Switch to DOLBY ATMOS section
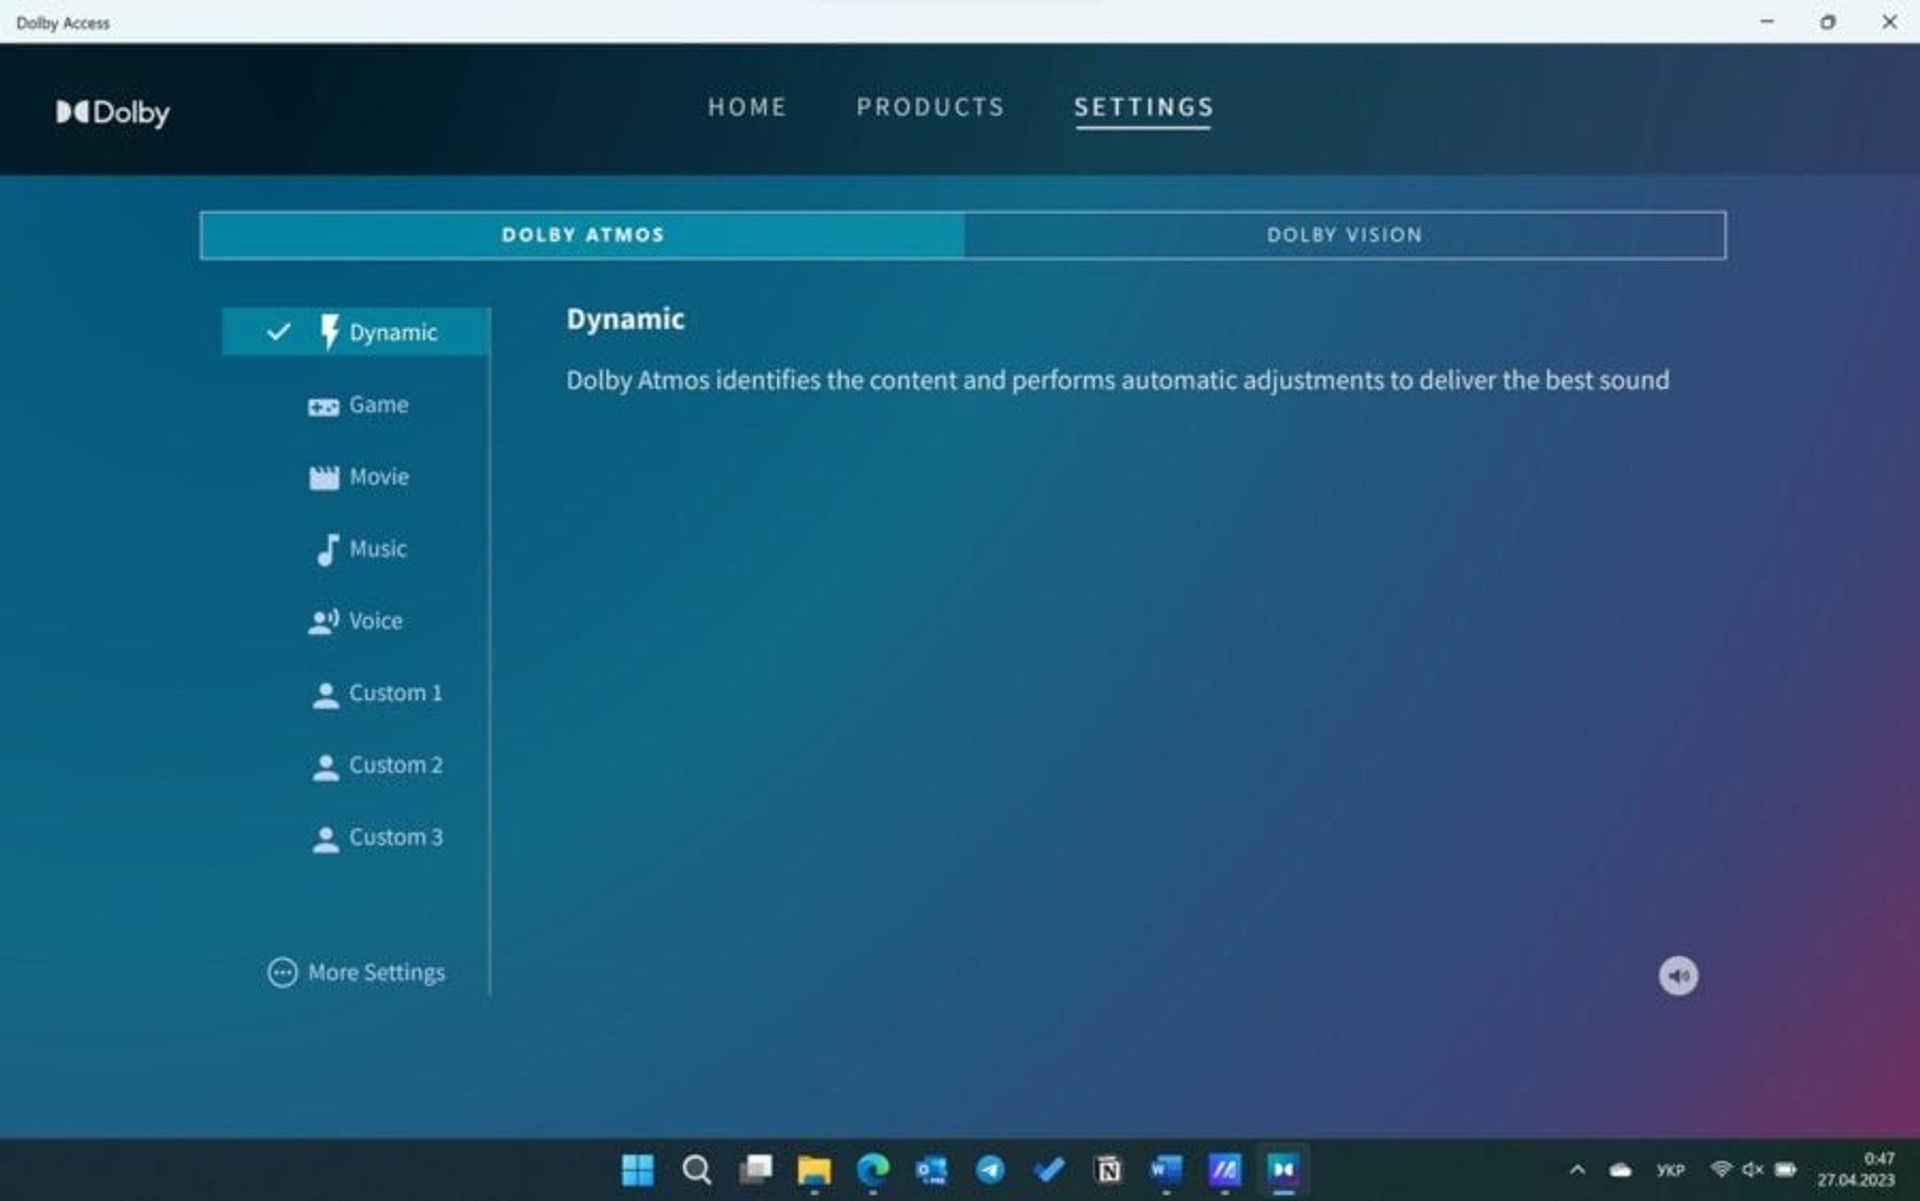The image size is (1920, 1201). click(583, 235)
